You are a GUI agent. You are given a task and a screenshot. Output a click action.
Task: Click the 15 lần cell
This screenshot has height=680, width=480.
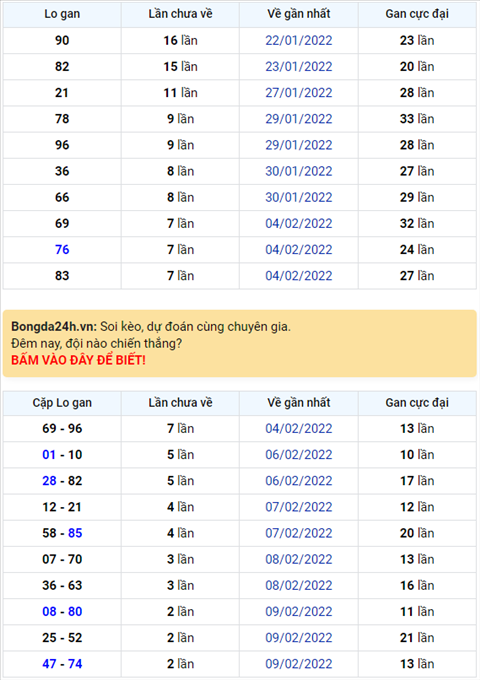(180, 66)
